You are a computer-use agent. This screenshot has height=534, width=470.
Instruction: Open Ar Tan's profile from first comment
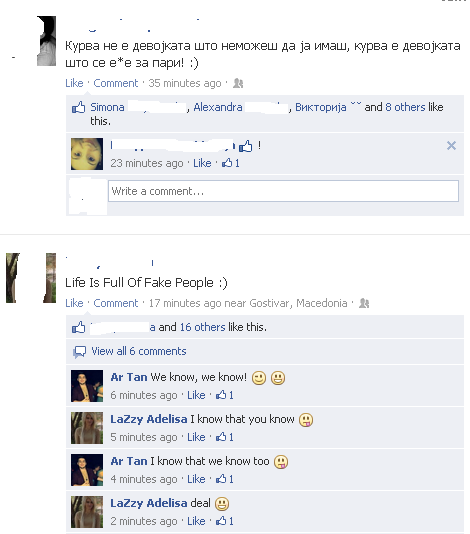point(129,377)
